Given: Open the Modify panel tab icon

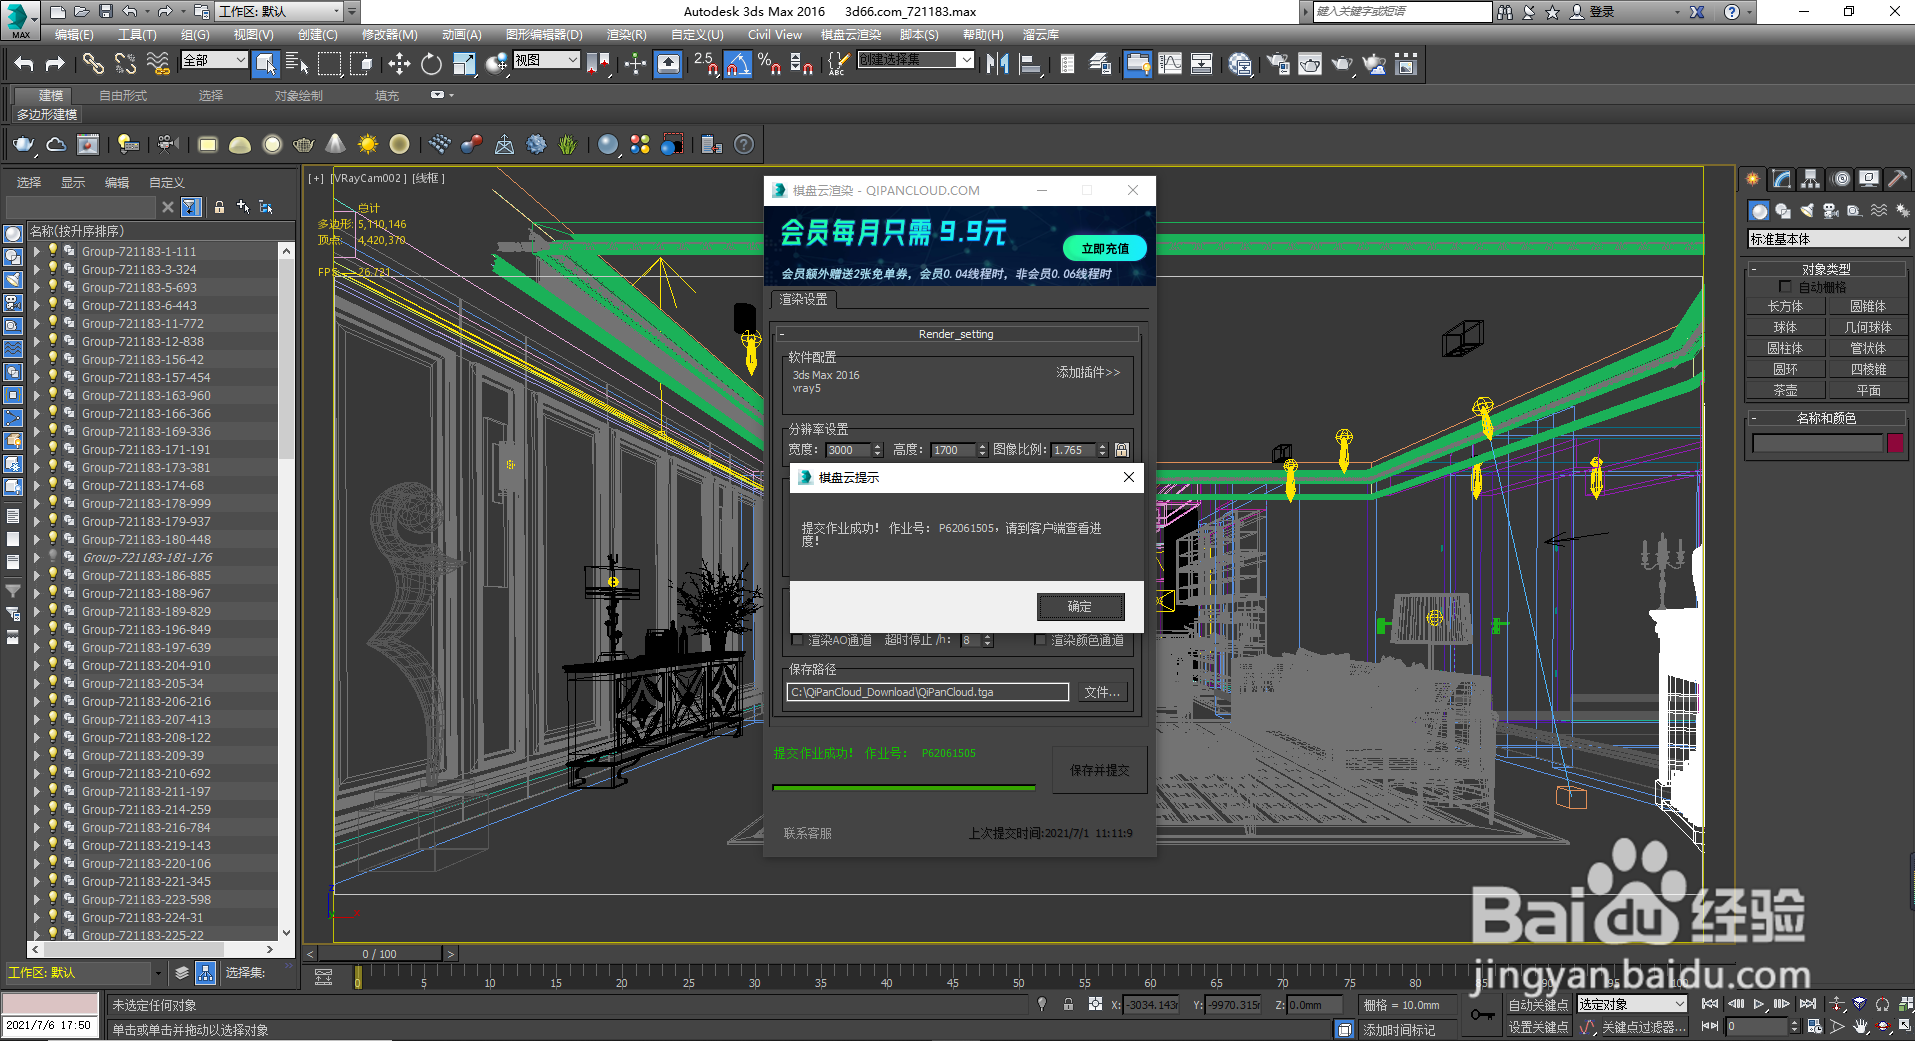Looking at the screenshot, I should [x=1782, y=179].
